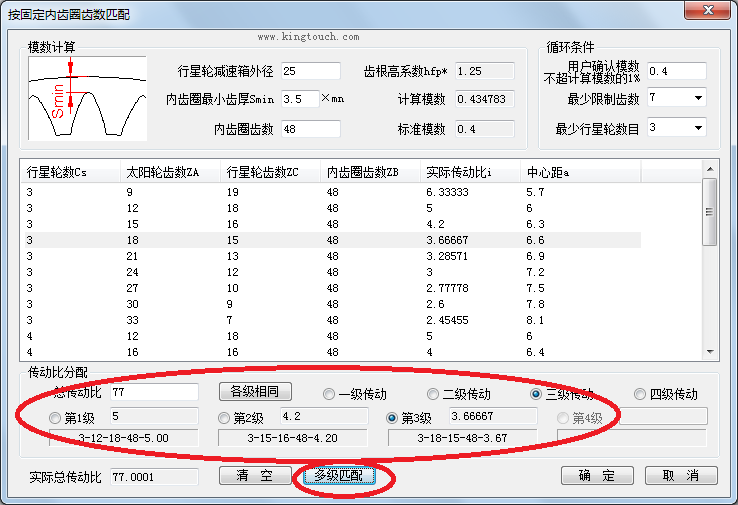
Task: Confirm with the 确定 button
Action: (x=597, y=475)
